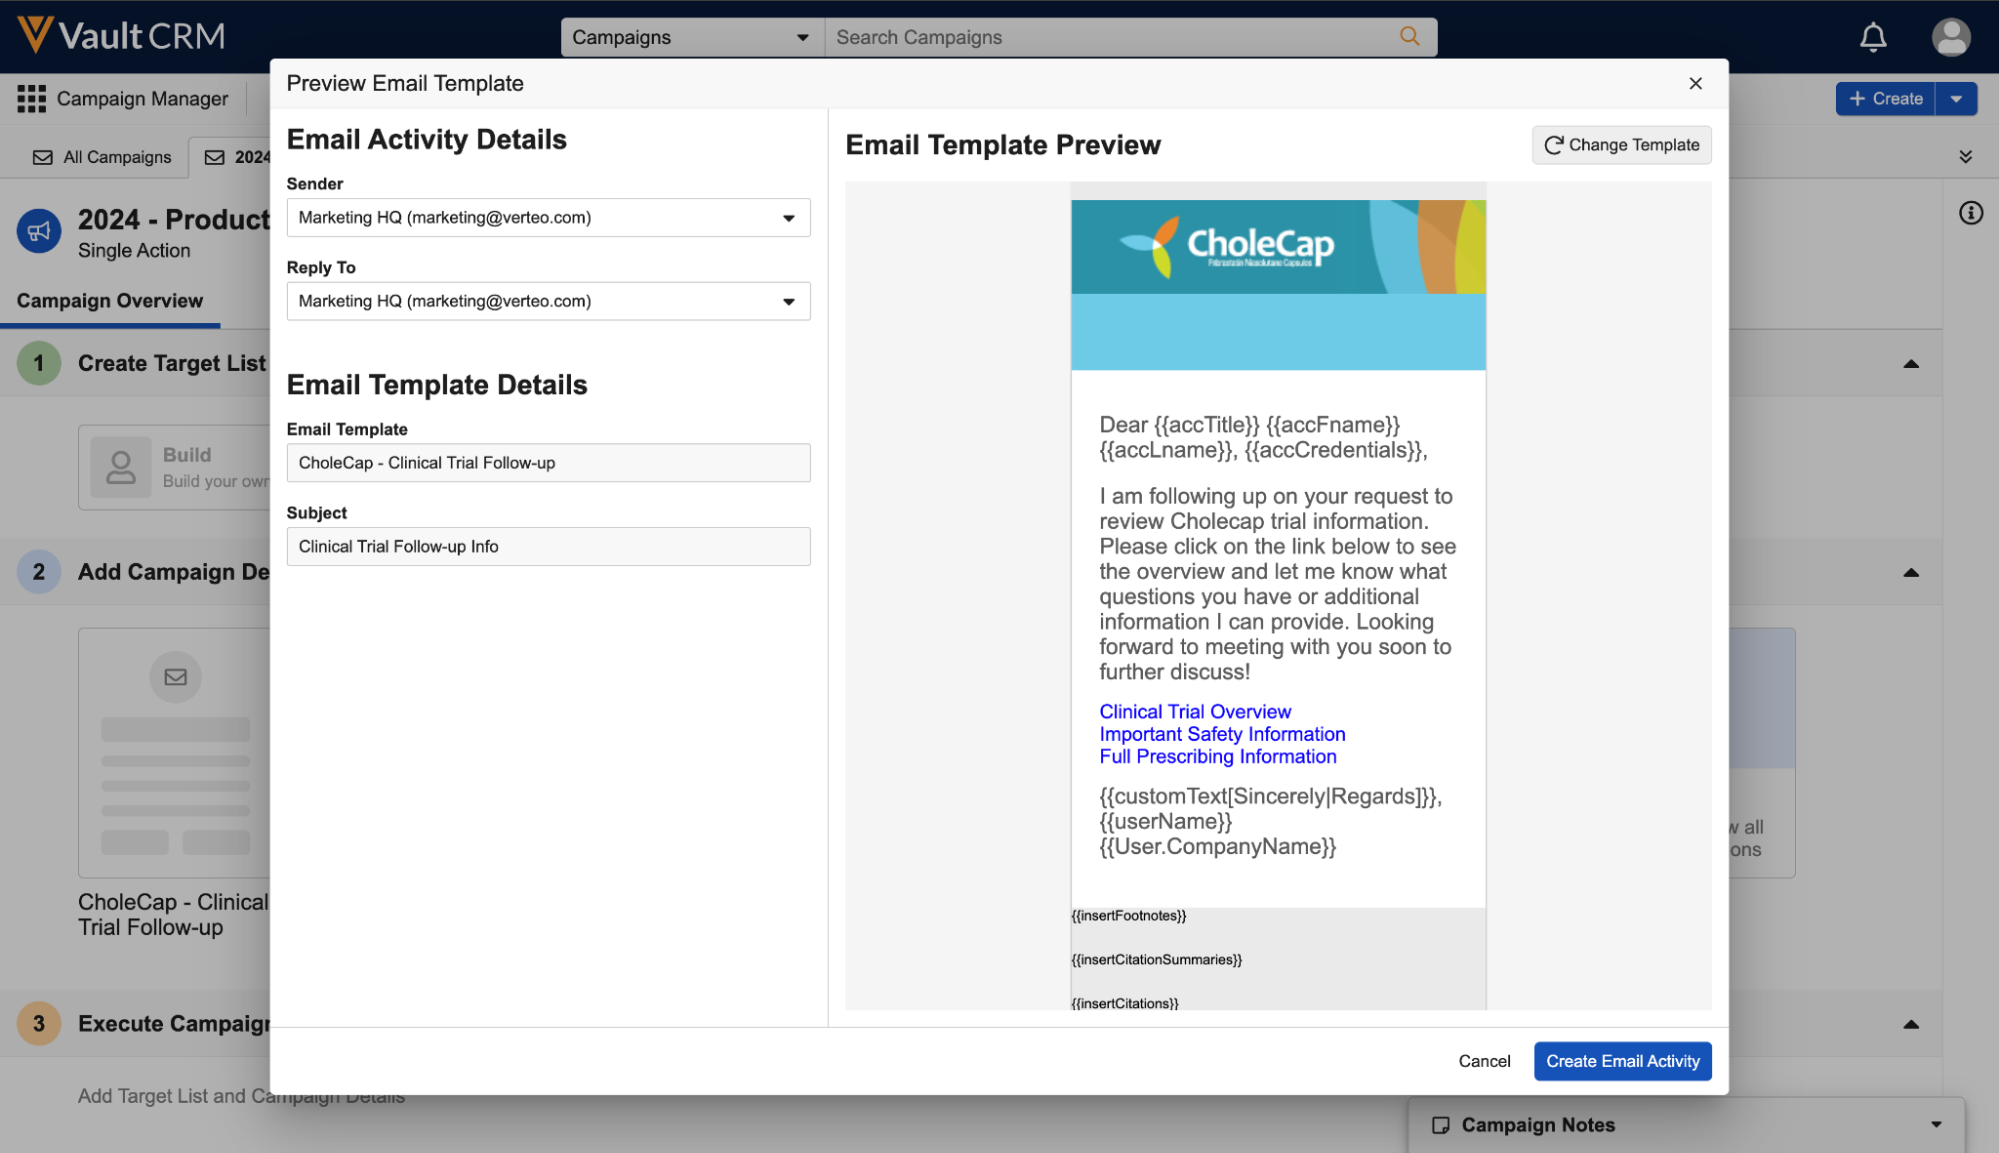Close the Preview Email Template dialog
This screenshot has width=1999, height=1153.
point(1695,84)
